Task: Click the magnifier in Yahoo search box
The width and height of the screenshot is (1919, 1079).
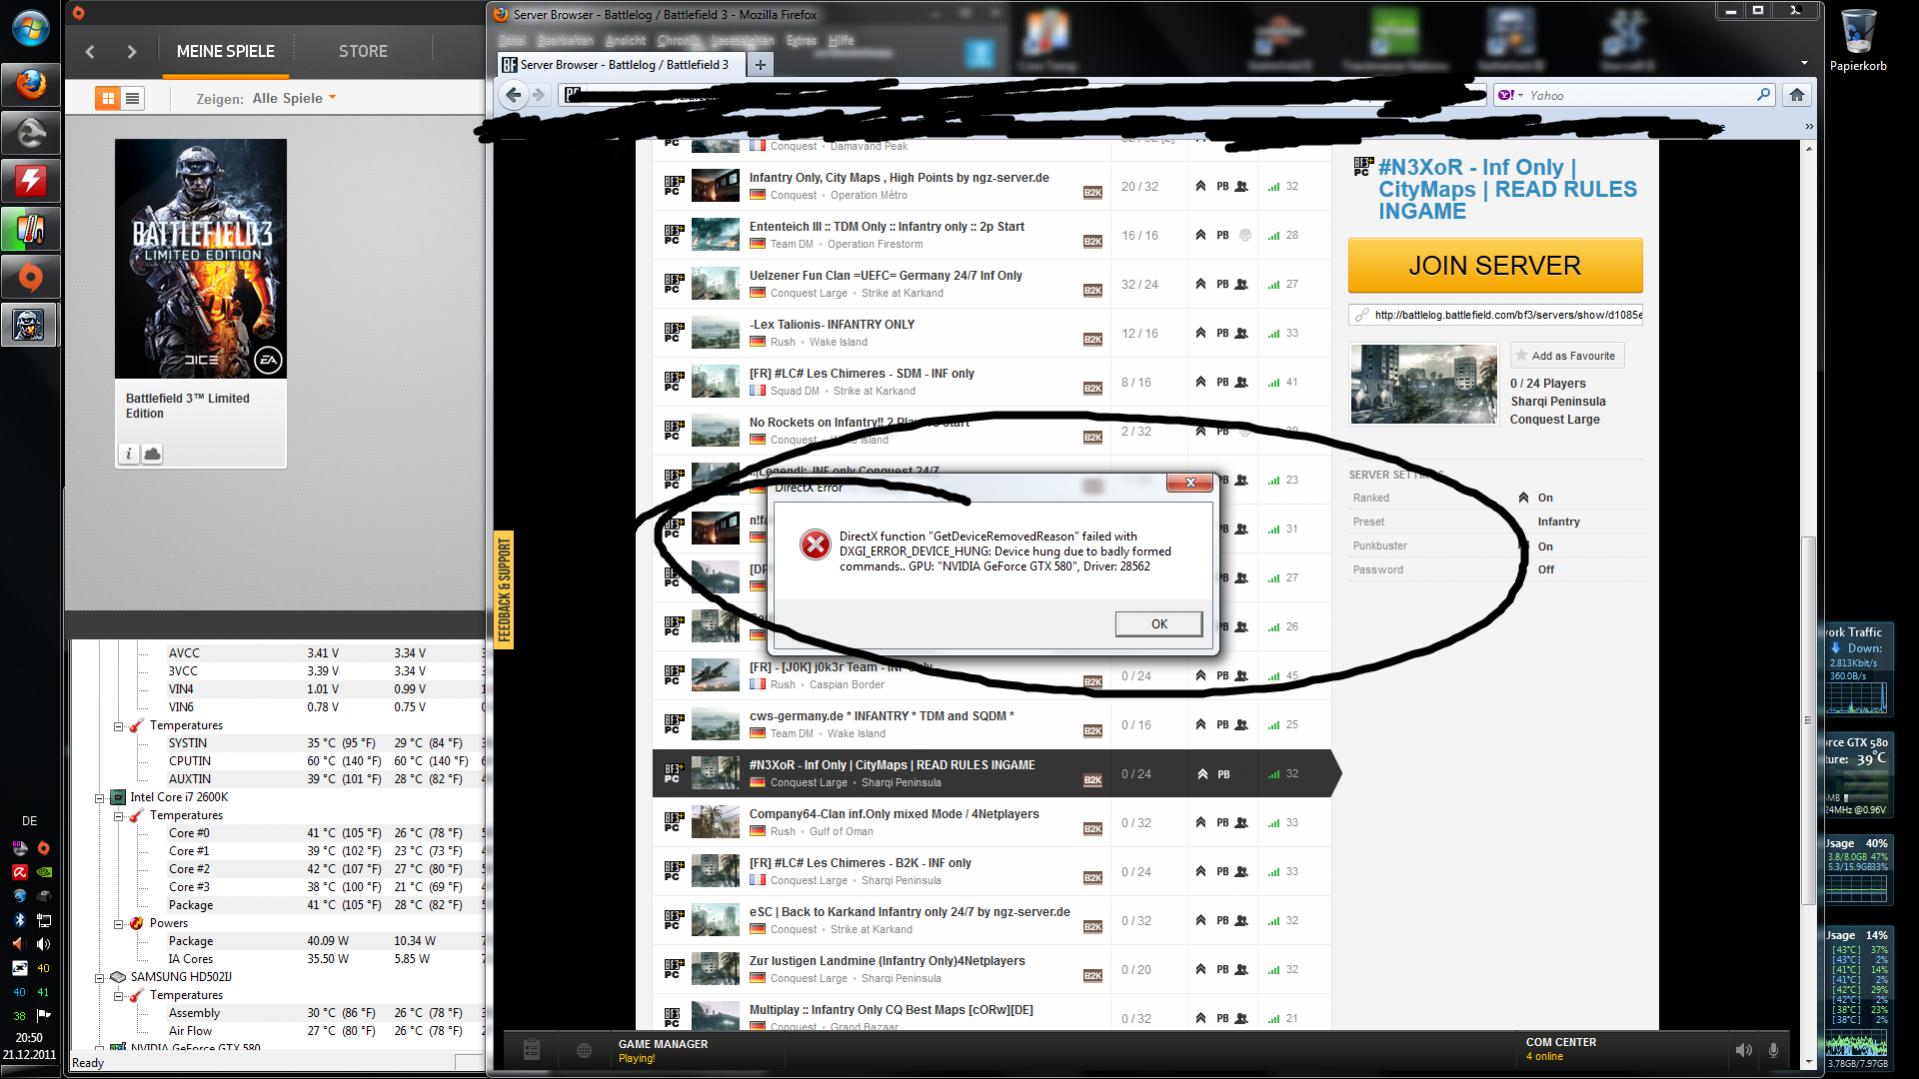Action: (x=1763, y=95)
